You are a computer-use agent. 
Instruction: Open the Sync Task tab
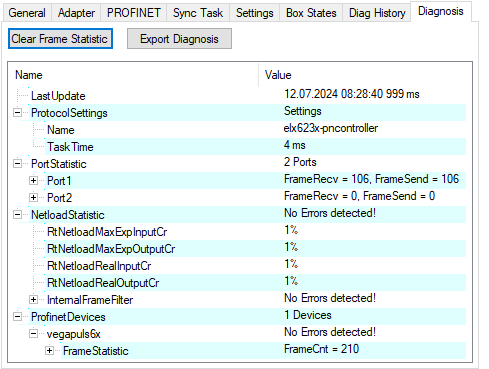pos(198,13)
